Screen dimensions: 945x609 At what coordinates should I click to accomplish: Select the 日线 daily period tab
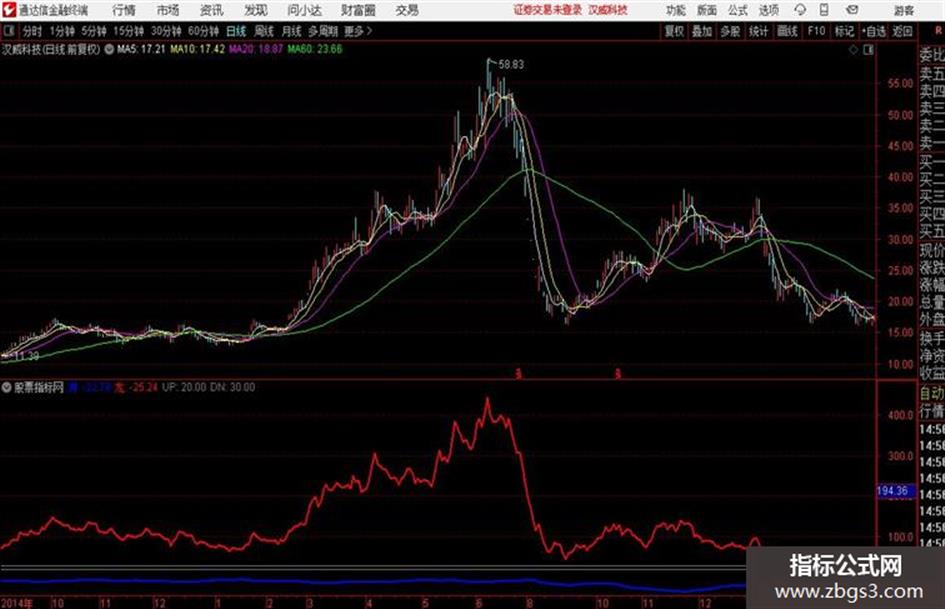click(x=236, y=31)
